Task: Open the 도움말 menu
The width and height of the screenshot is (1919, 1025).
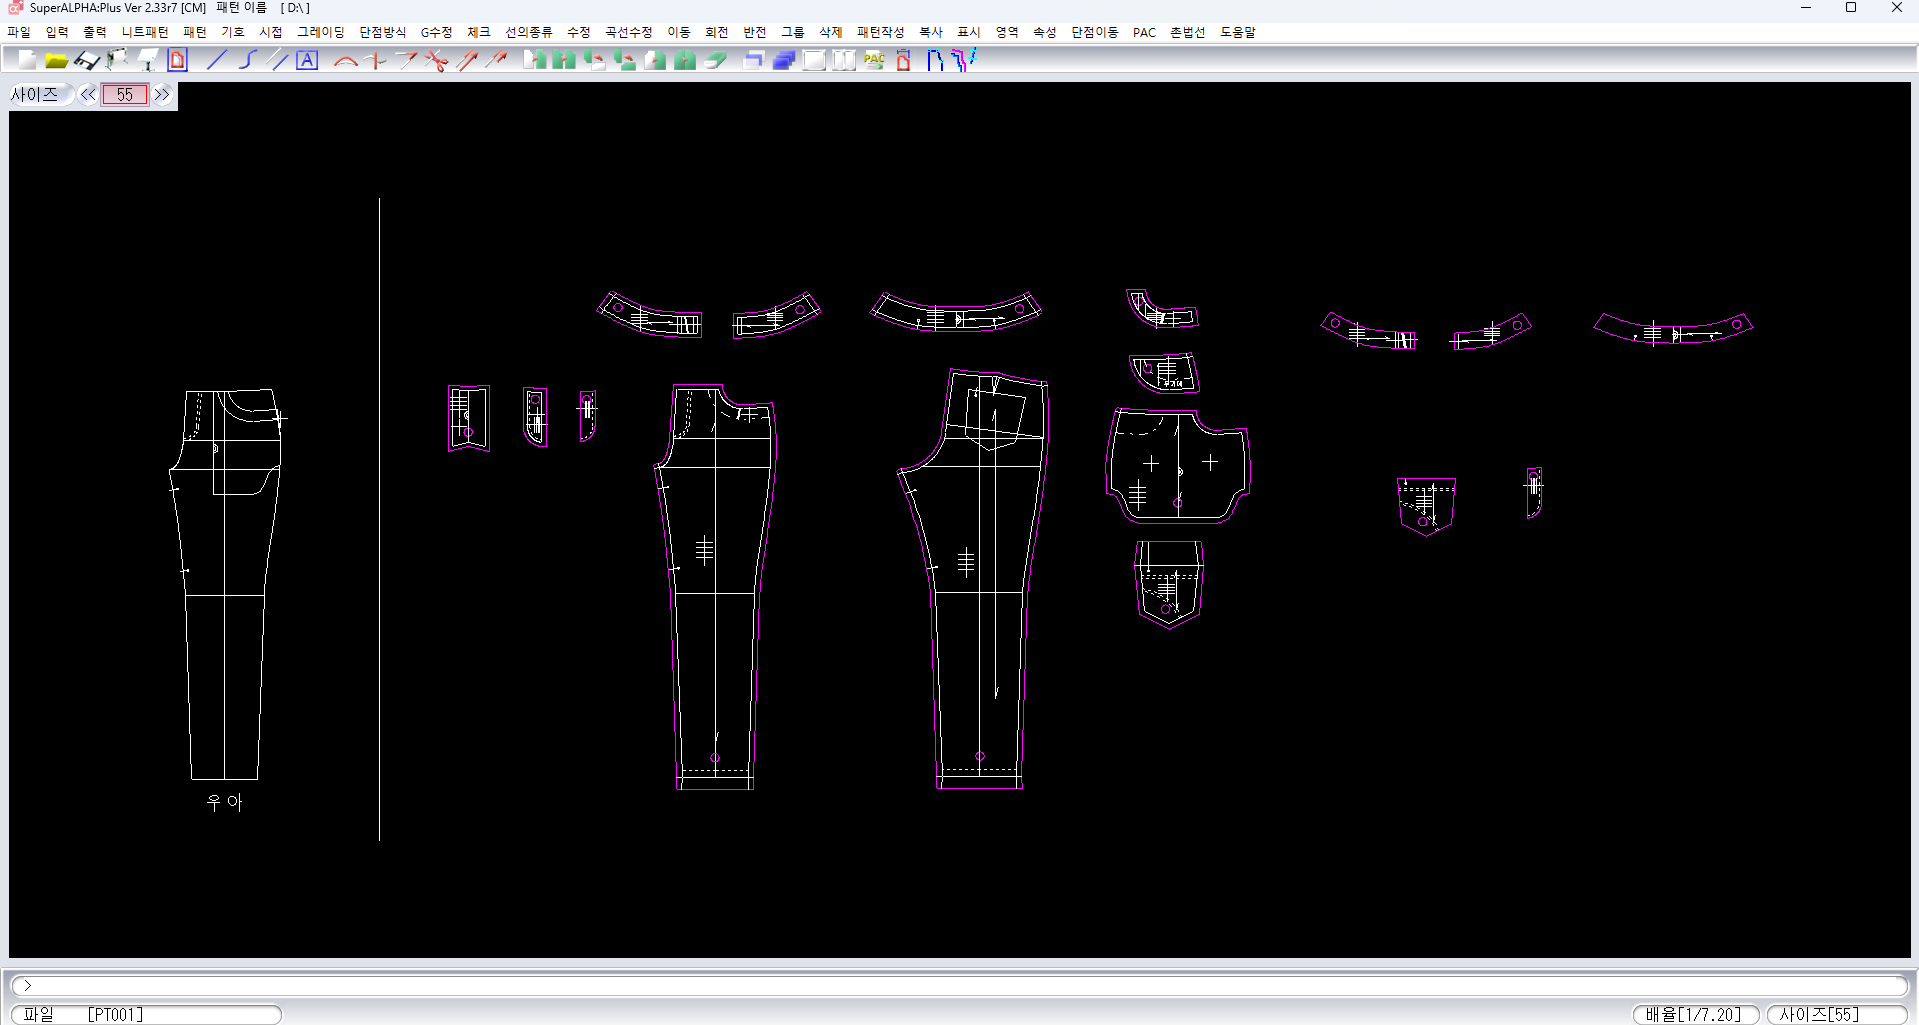Action: [1237, 32]
